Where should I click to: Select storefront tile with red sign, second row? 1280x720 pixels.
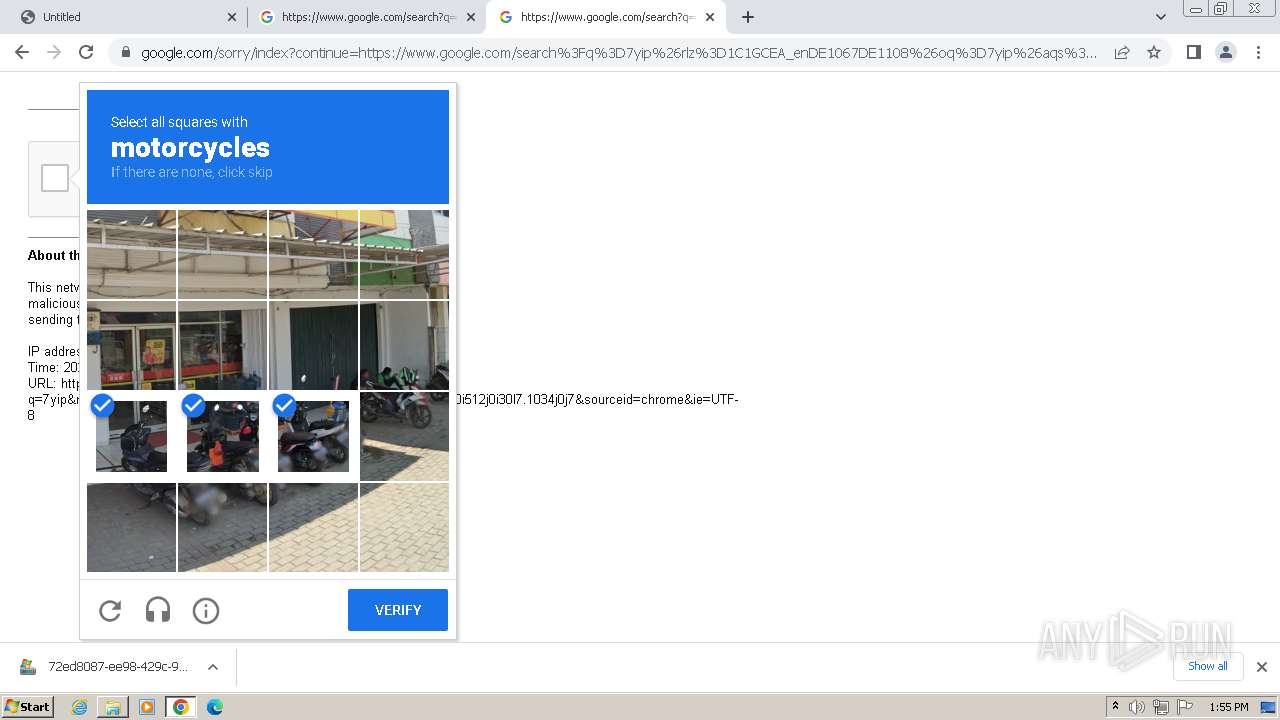131,345
